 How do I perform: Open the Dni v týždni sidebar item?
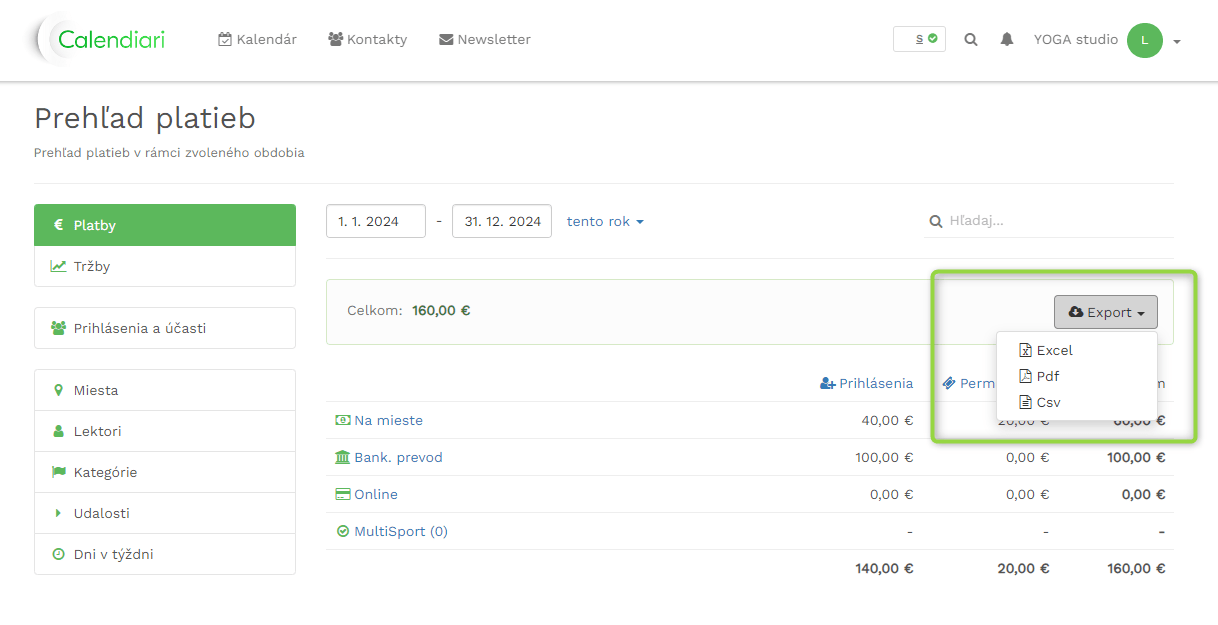point(165,554)
